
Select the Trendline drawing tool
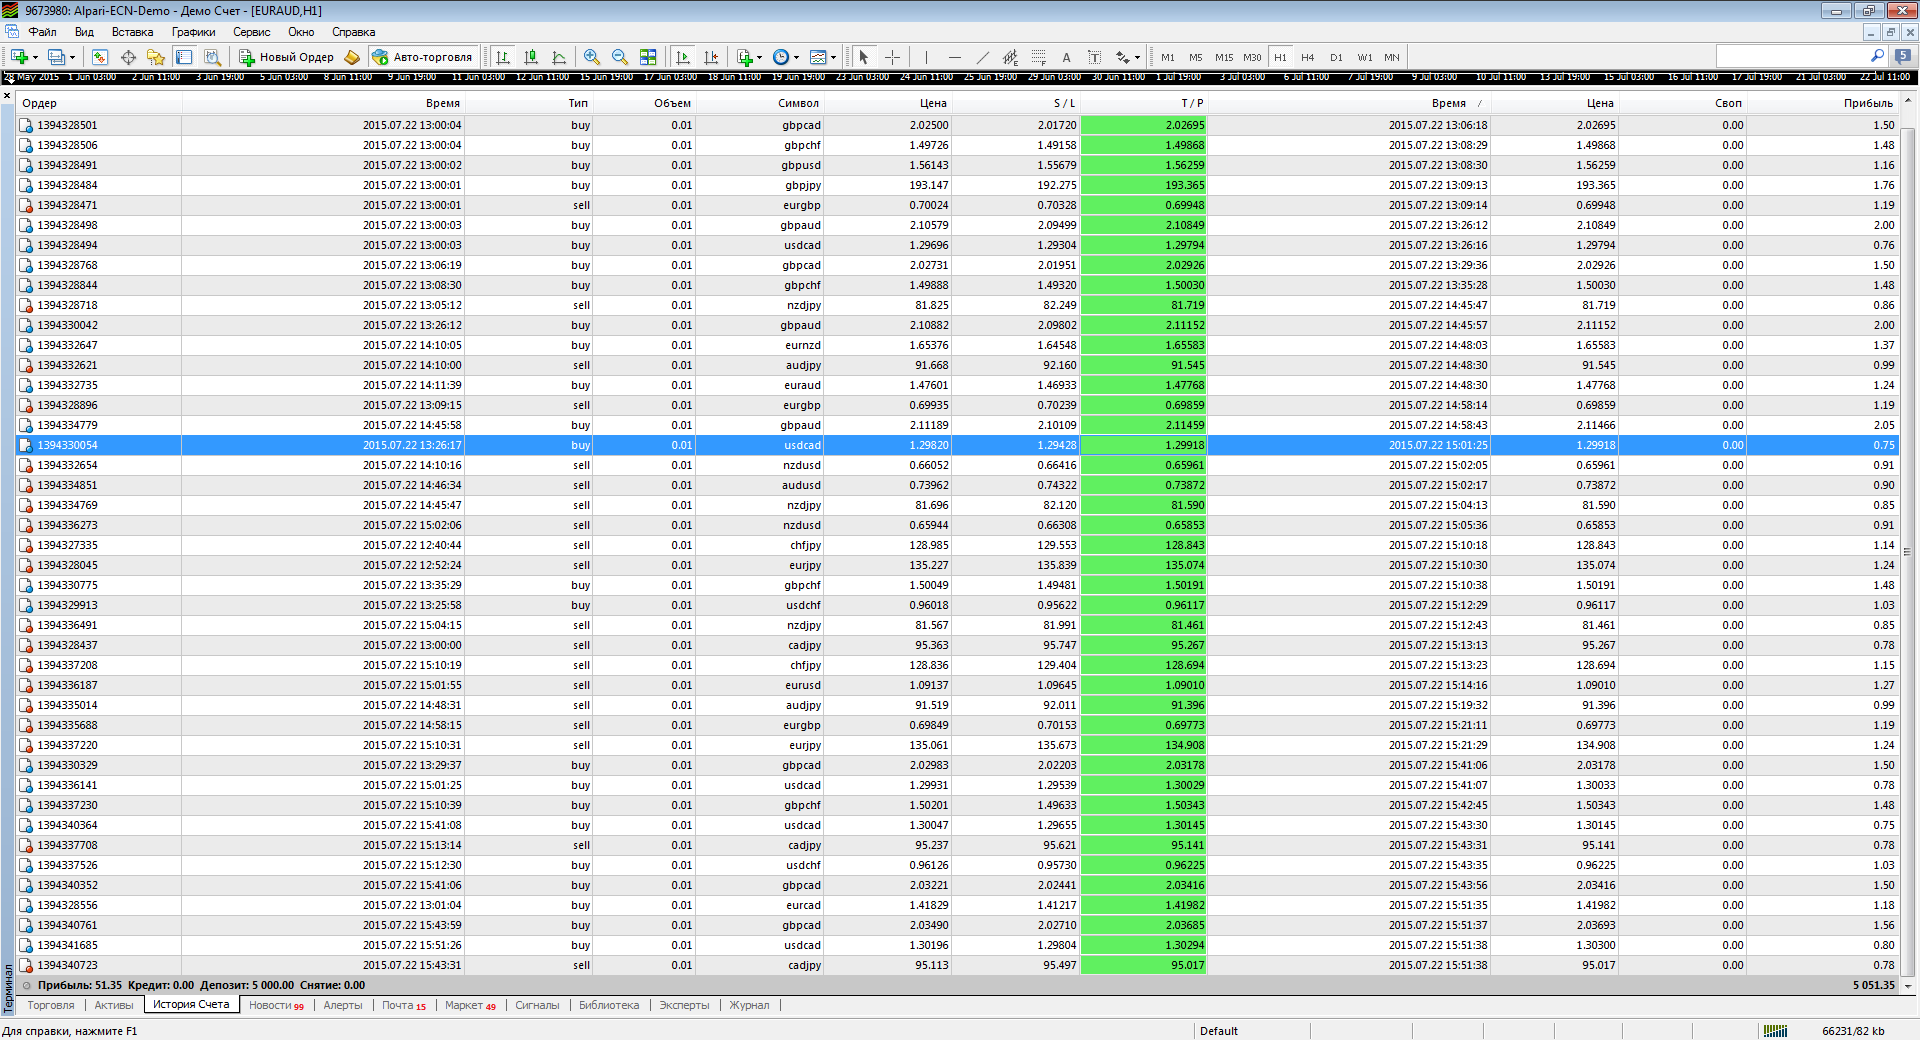983,57
